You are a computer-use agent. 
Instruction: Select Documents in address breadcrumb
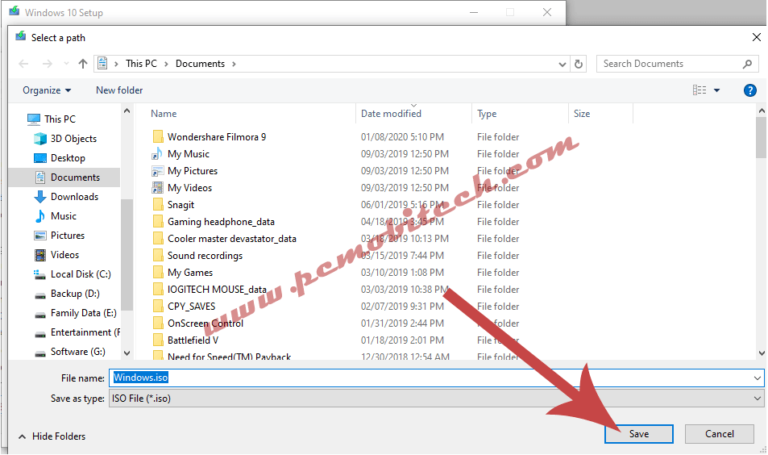(x=200, y=64)
